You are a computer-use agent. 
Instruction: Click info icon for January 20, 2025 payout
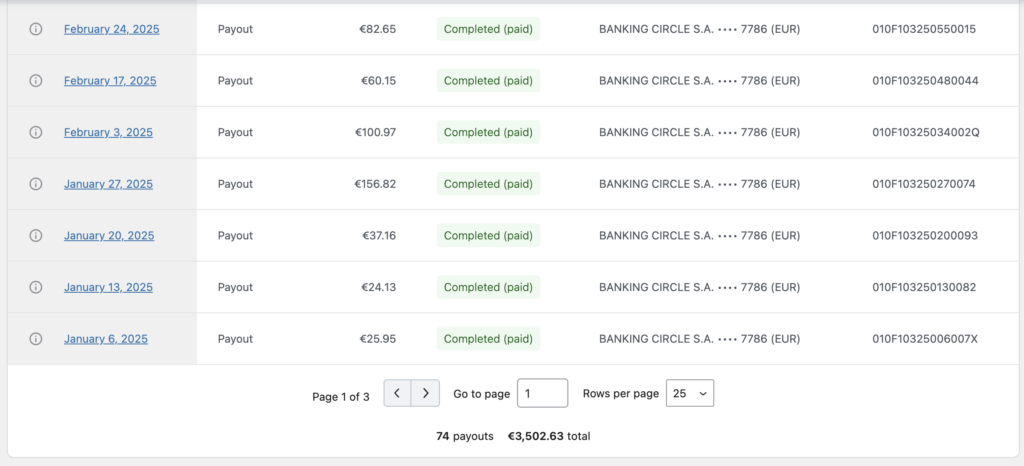pos(36,236)
